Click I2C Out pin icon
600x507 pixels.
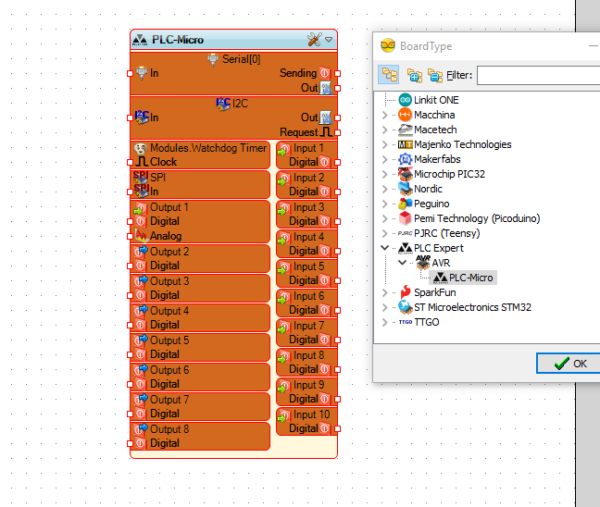[326, 117]
